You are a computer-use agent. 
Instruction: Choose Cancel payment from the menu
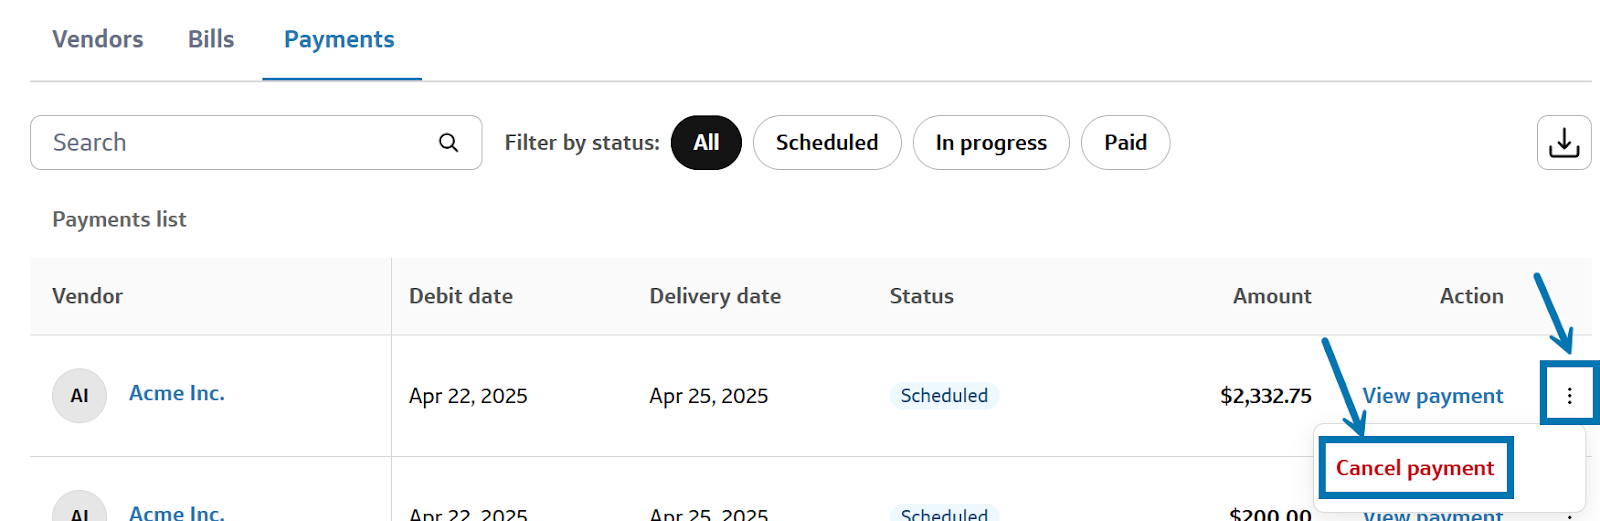click(1414, 468)
